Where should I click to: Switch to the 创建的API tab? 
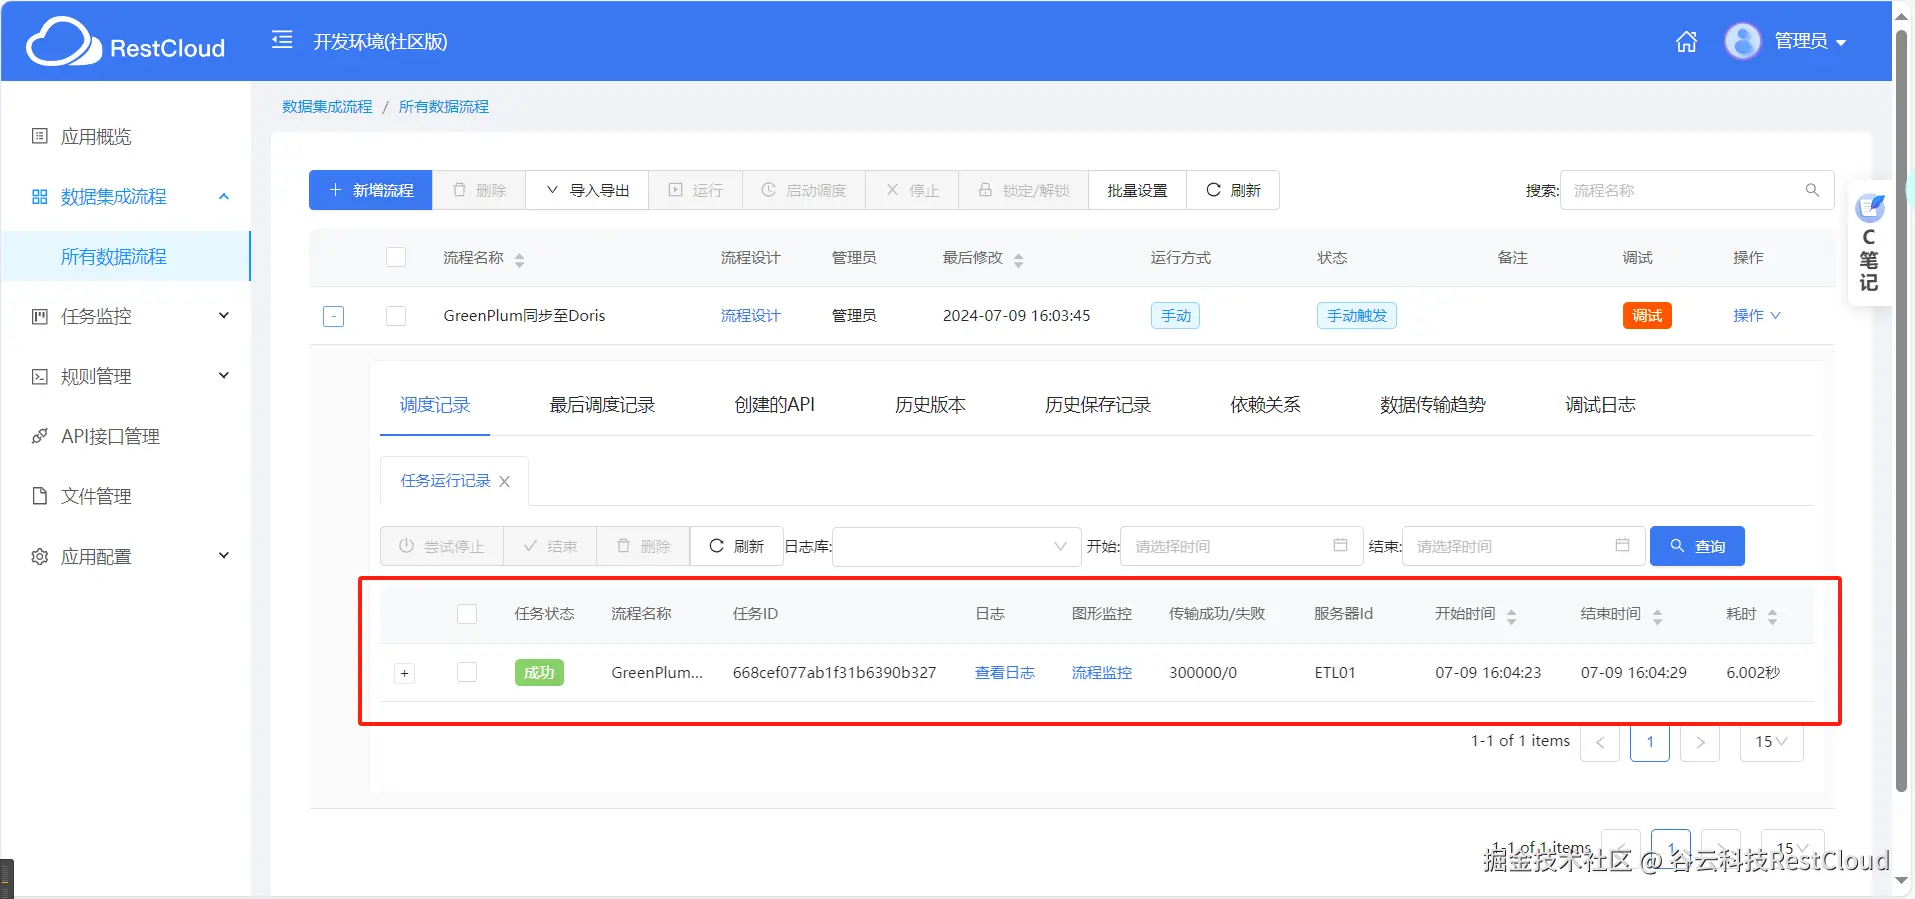coord(774,405)
